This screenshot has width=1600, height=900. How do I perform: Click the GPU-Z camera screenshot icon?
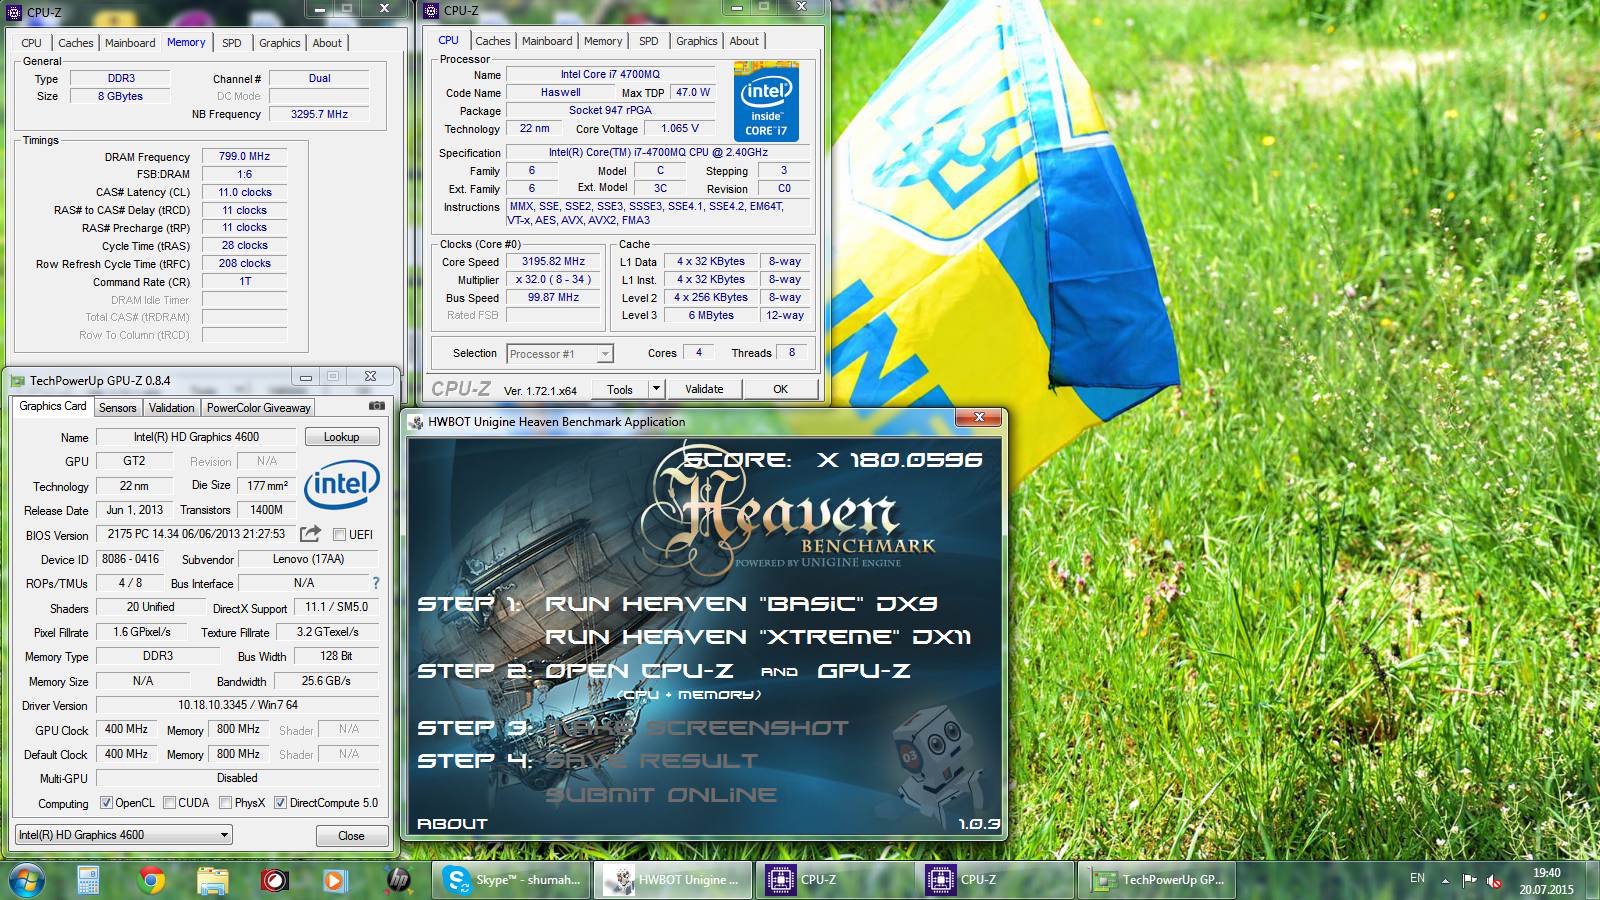point(376,406)
